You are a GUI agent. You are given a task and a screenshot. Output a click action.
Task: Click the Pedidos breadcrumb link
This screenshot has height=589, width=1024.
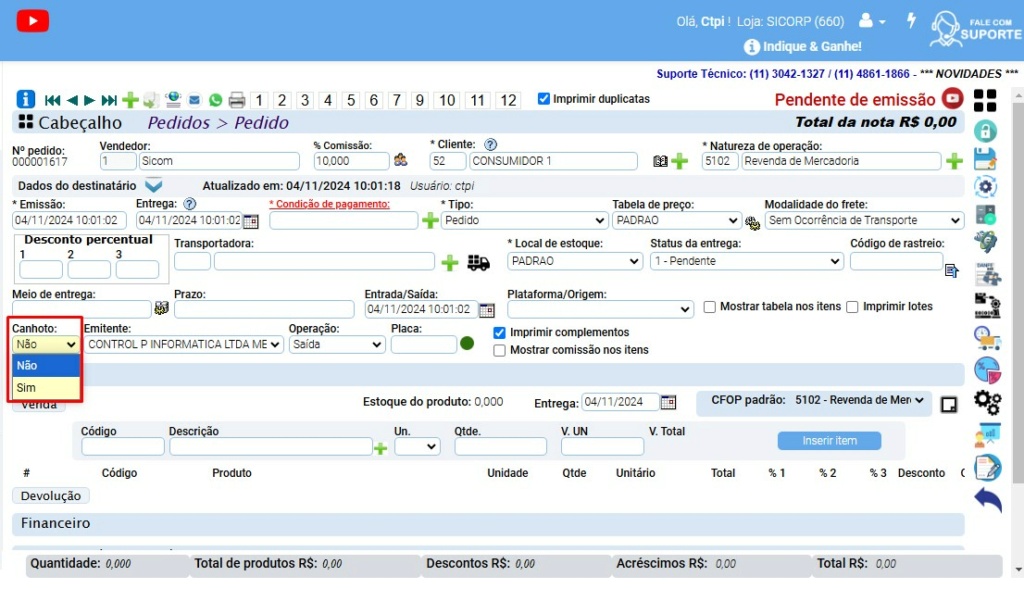click(x=178, y=123)
